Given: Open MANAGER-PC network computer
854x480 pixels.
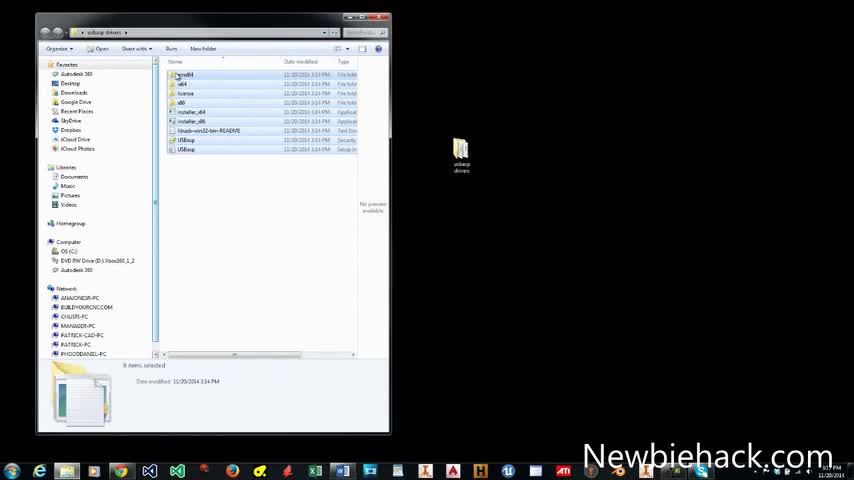Looking at the screenshot, I should point(77,326).
